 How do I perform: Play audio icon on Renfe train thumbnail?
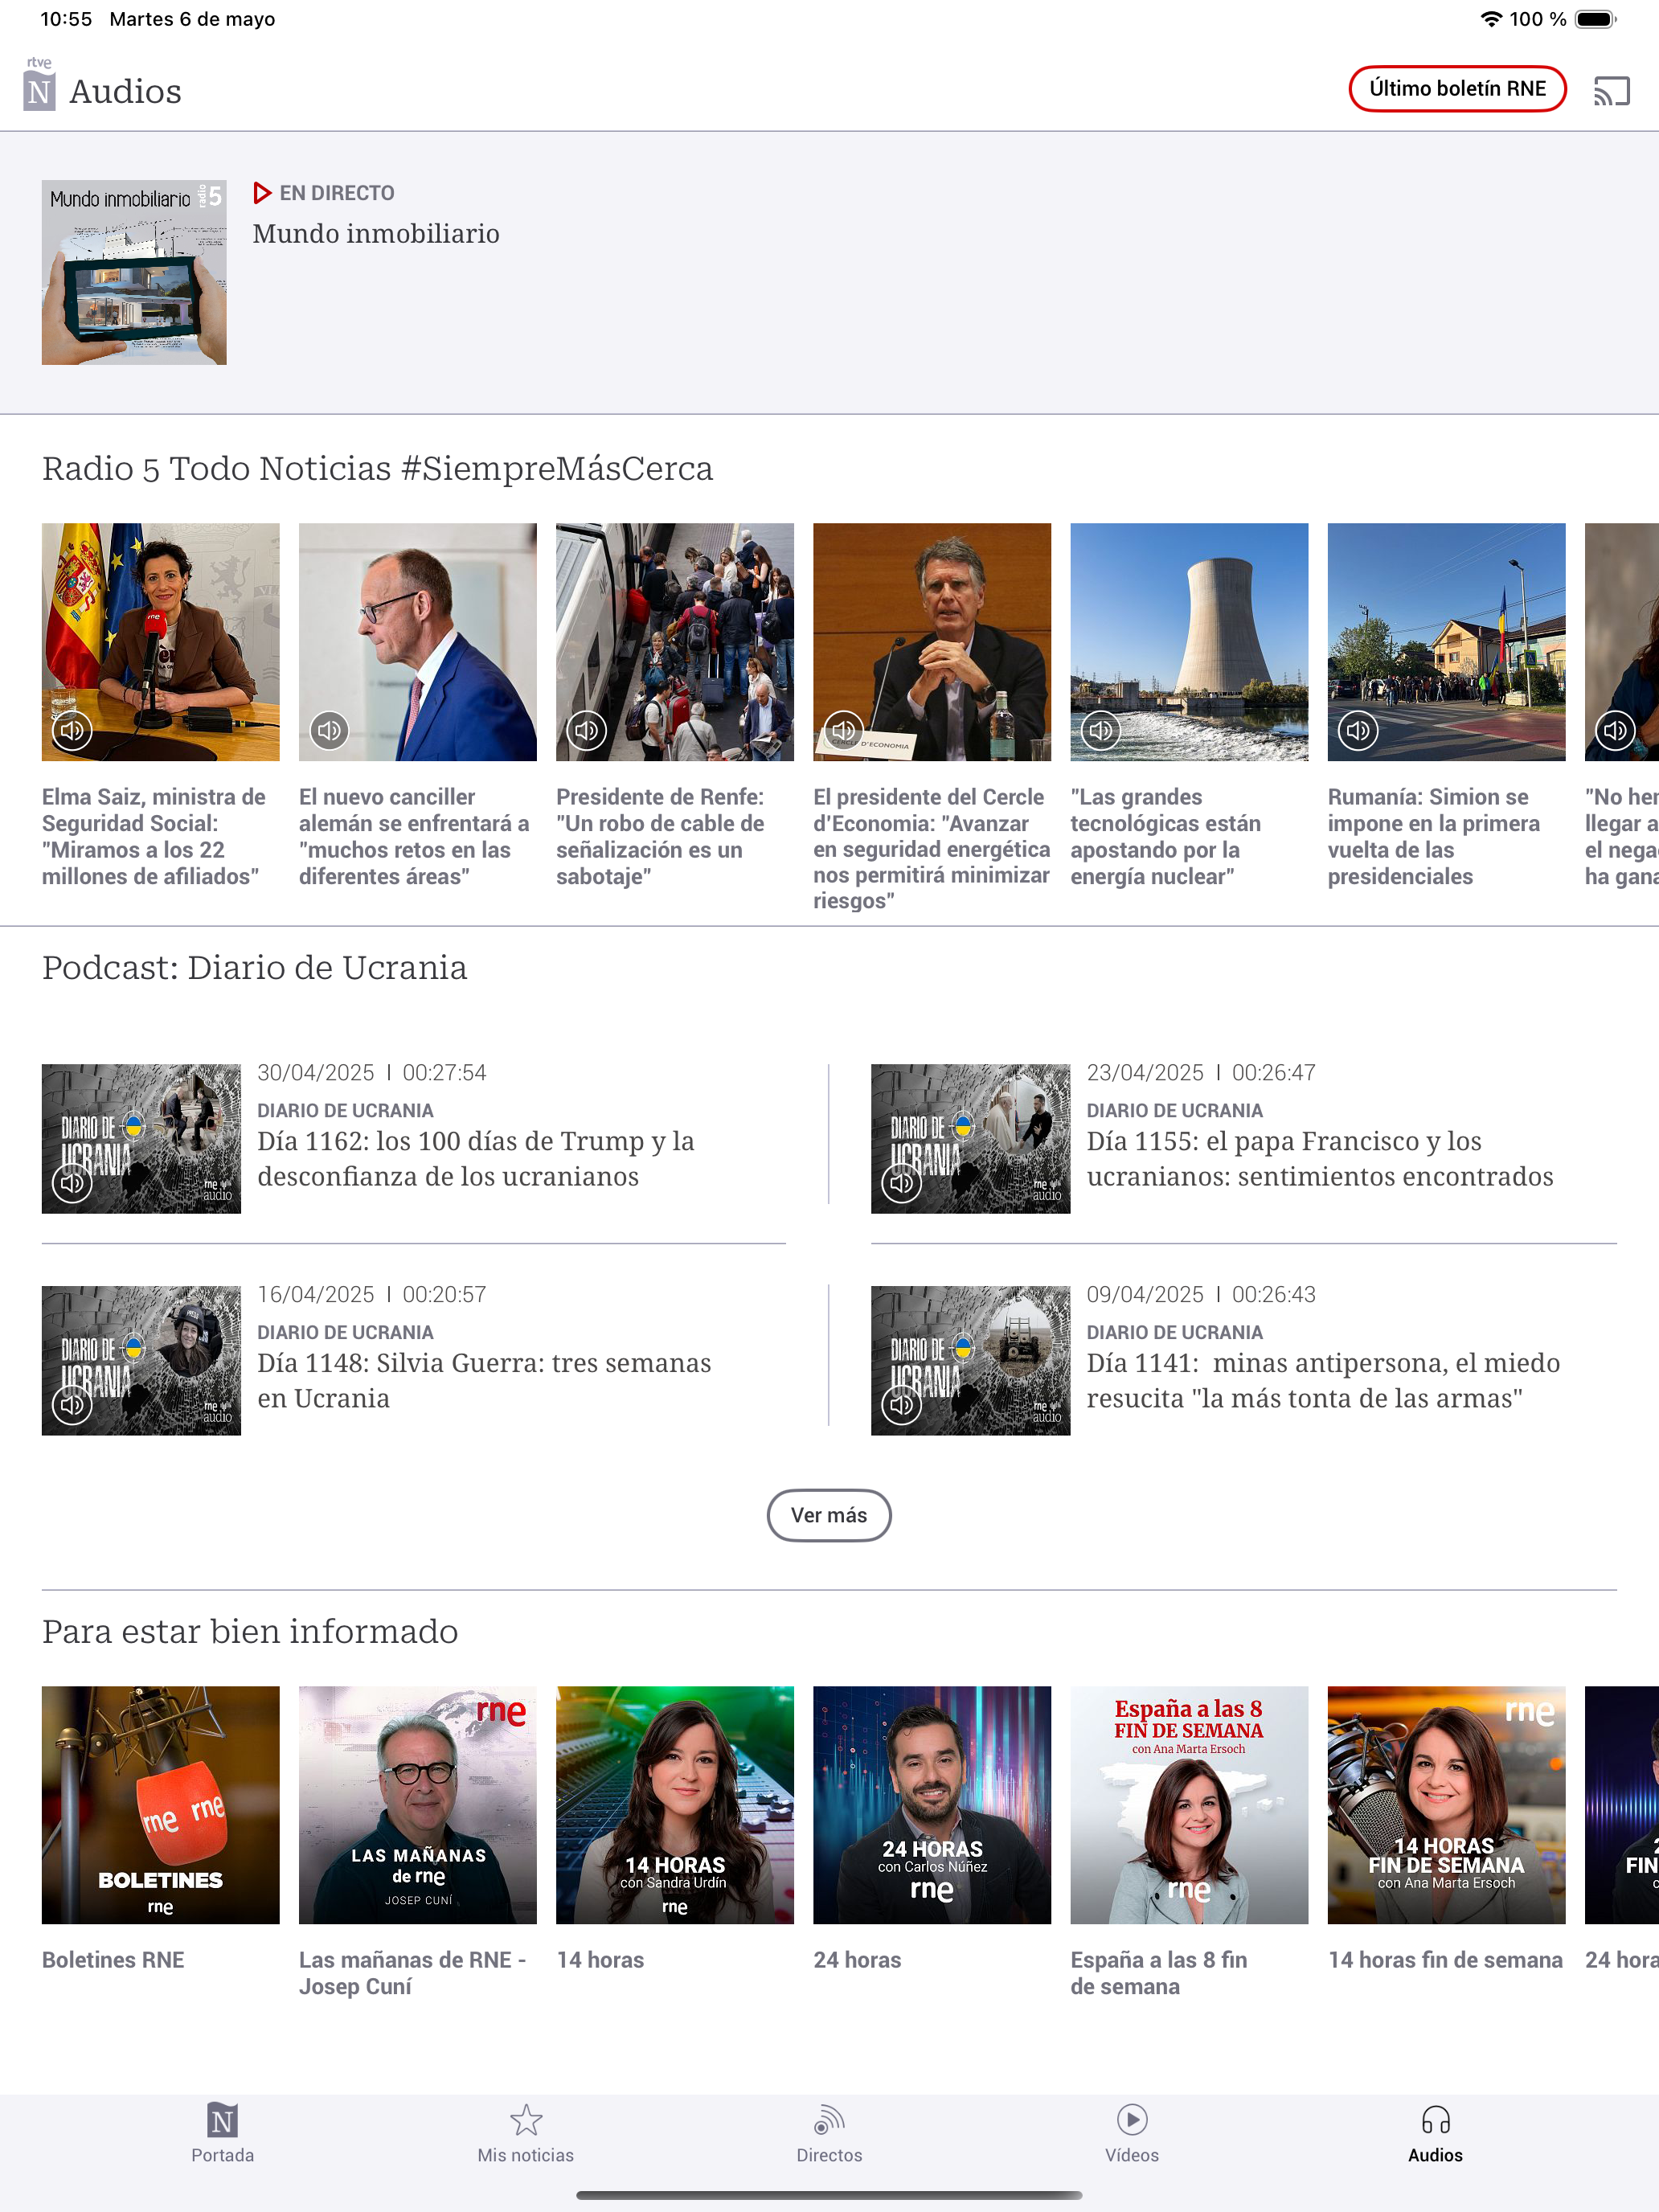click(x=587, y=730)
